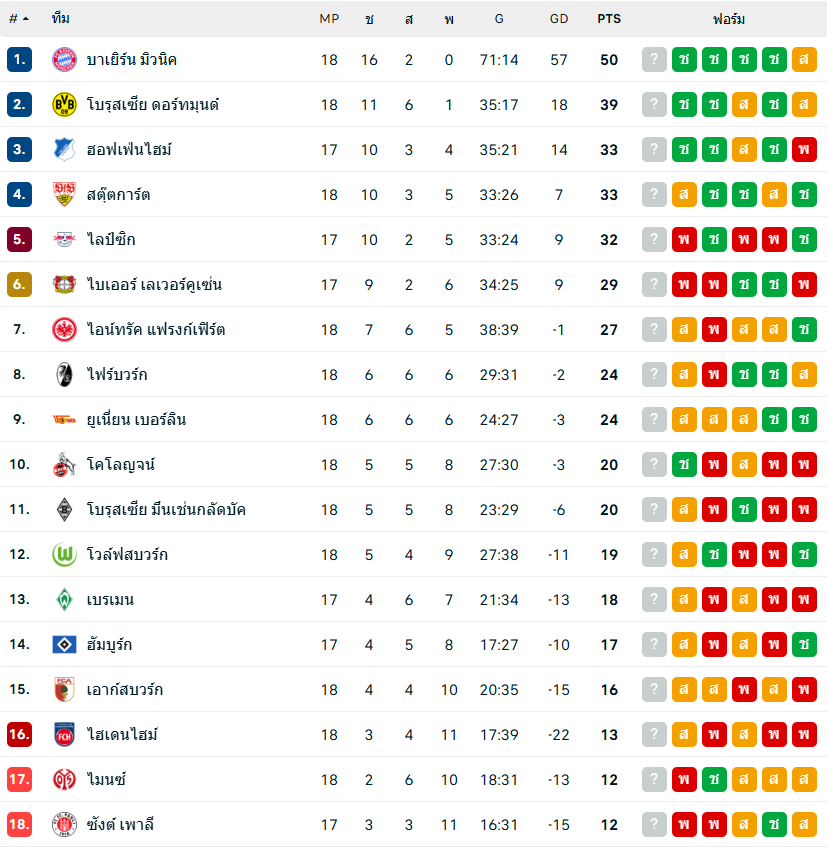Image resolution: width=827 pixels, height=847 pixels.
Task: Select the position 16 red rank badge
Action: pos(19,735)
